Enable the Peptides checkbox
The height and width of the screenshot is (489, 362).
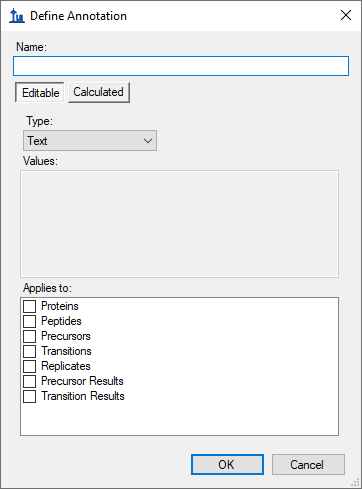pyautogui.click(x=30, y=321)
